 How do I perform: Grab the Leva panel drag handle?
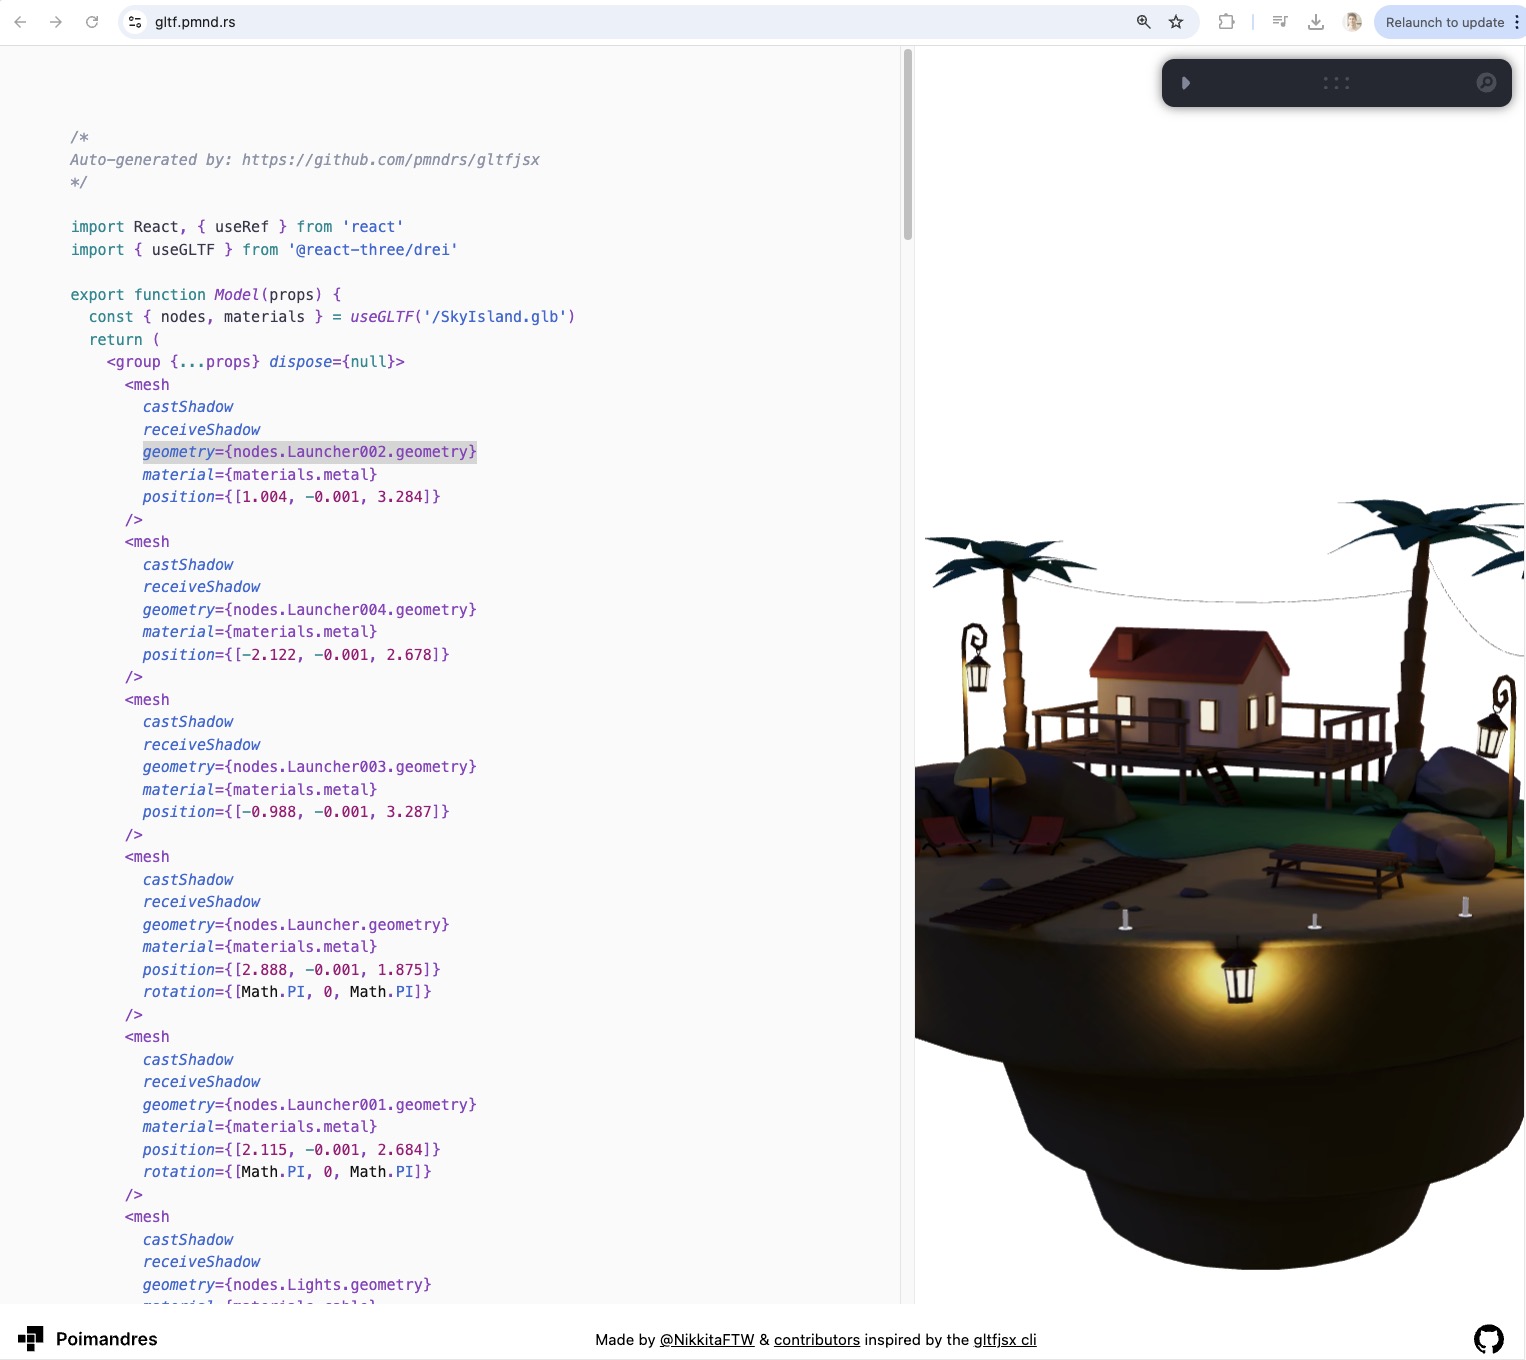click(x=1336, y=83)
